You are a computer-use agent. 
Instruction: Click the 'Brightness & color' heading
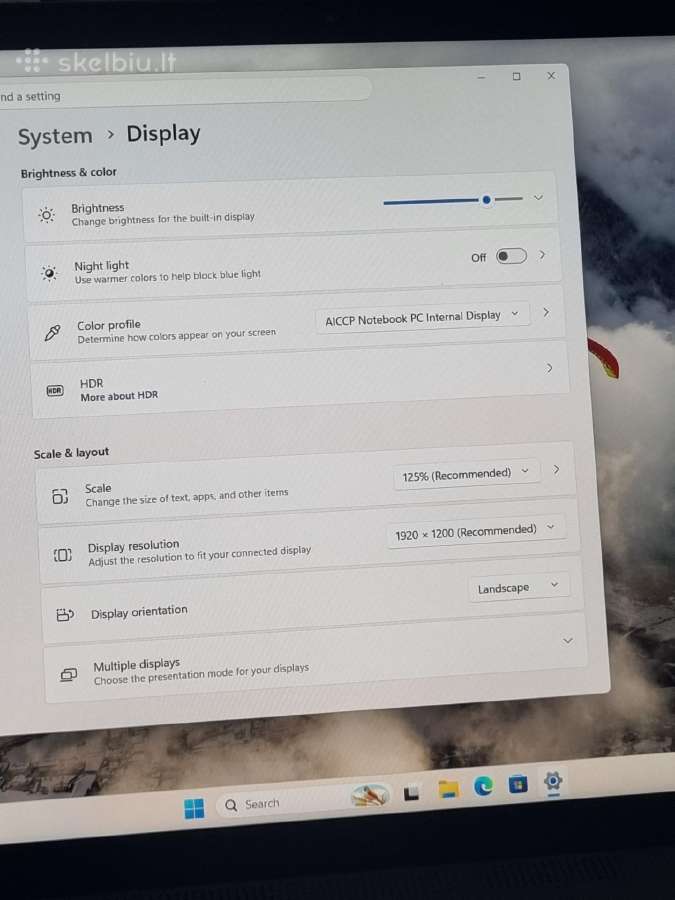tap(68, 172)
